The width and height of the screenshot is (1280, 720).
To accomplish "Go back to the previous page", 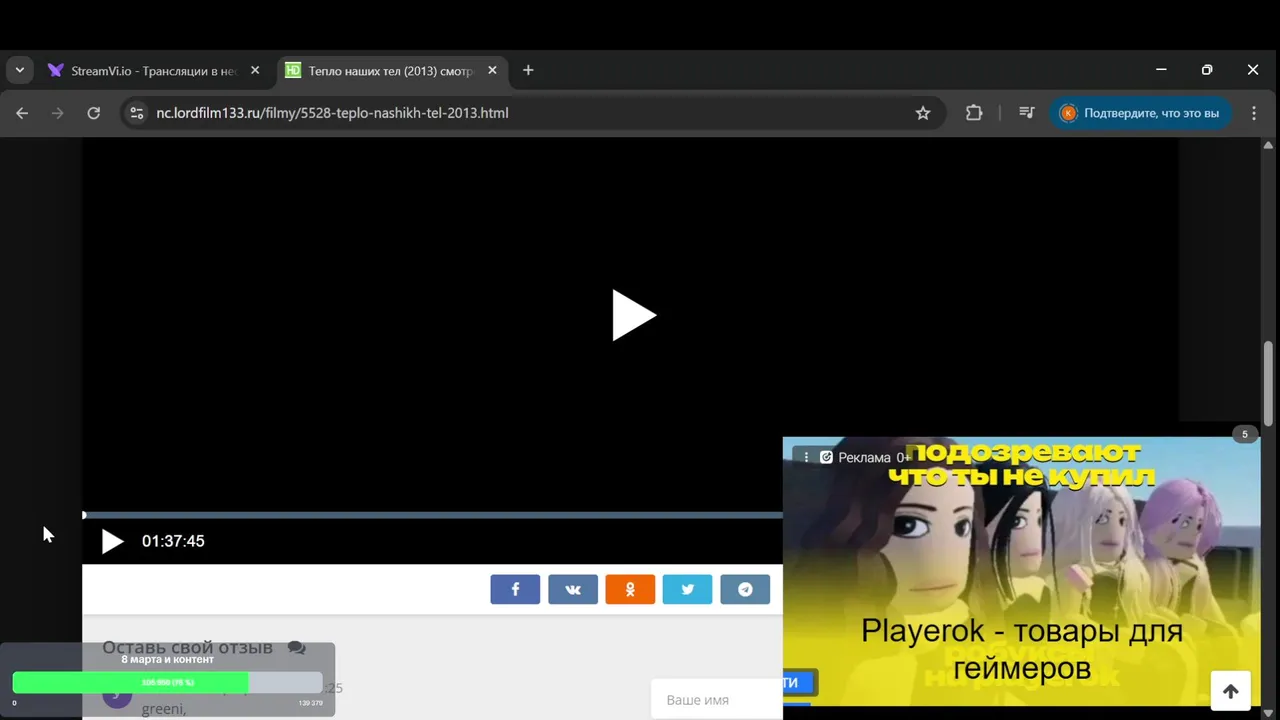I will point(22,113).
